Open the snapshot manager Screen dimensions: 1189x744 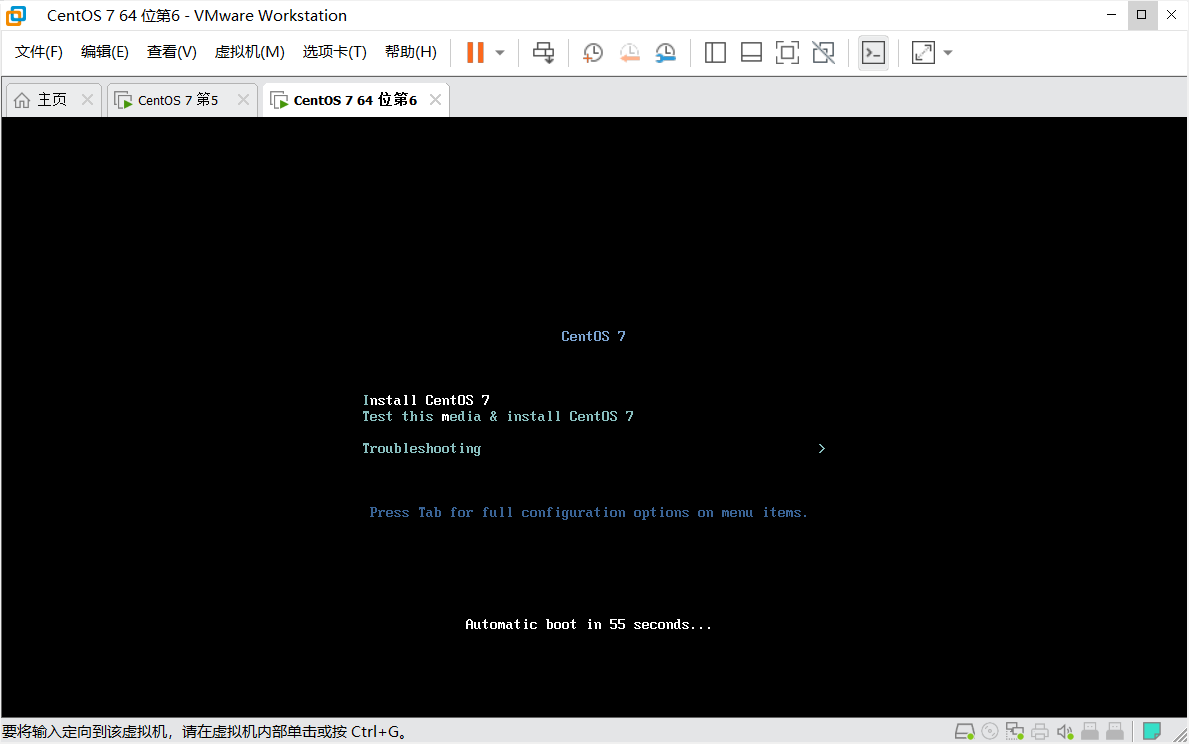click(665, 52)
